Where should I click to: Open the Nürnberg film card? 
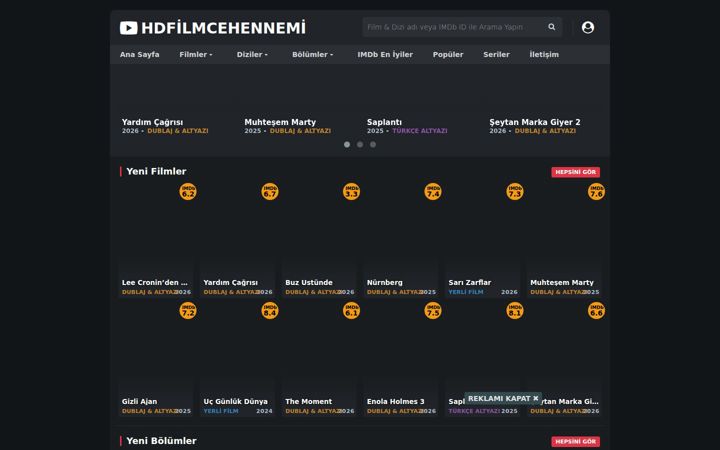click(401, 241)
